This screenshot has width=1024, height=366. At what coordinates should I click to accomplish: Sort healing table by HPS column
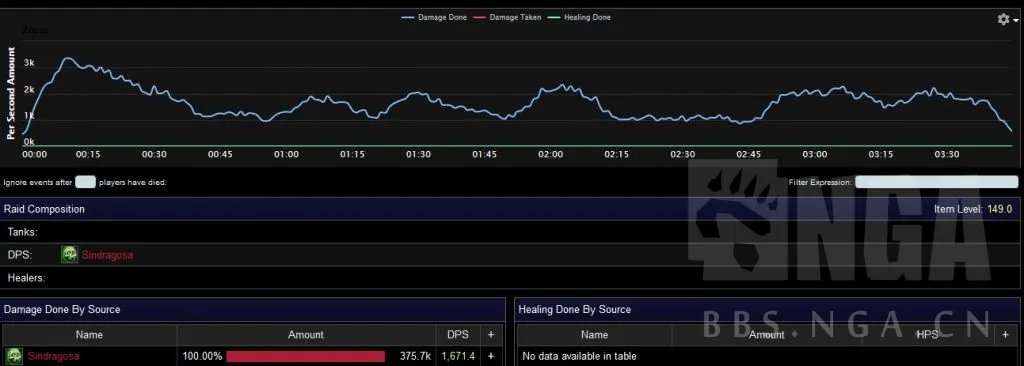(x=927, y=335)
